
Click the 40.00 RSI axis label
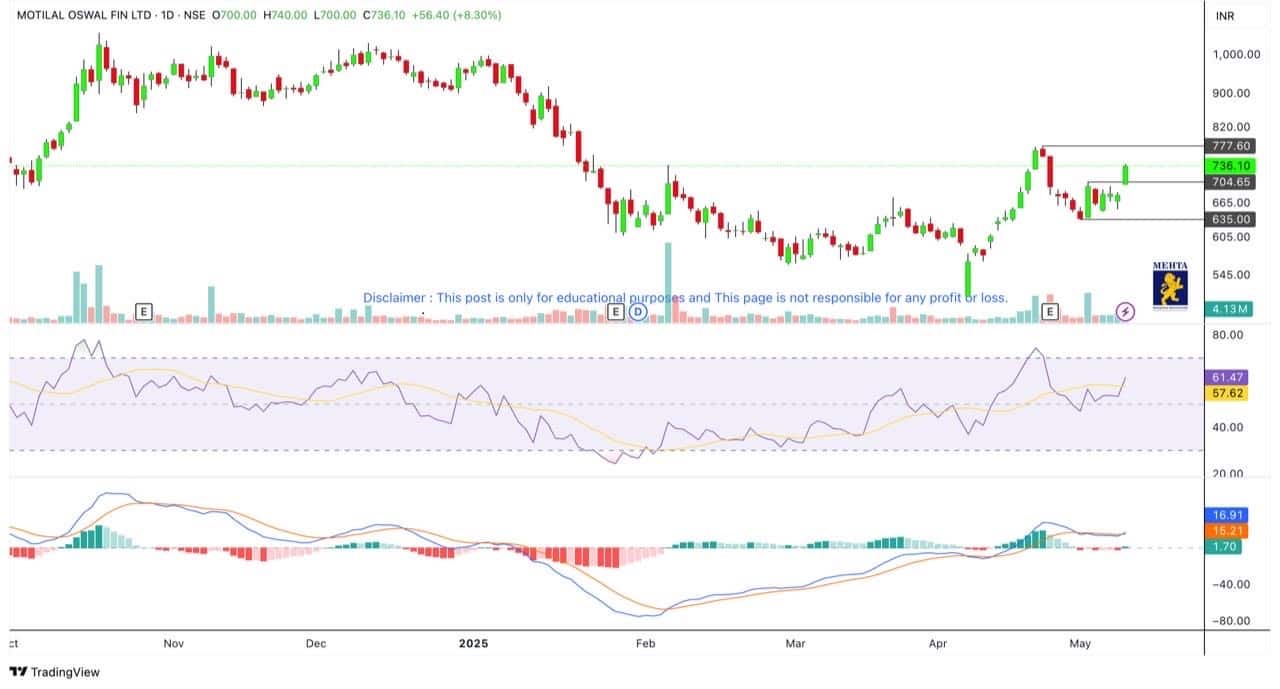click(1229, 427)
